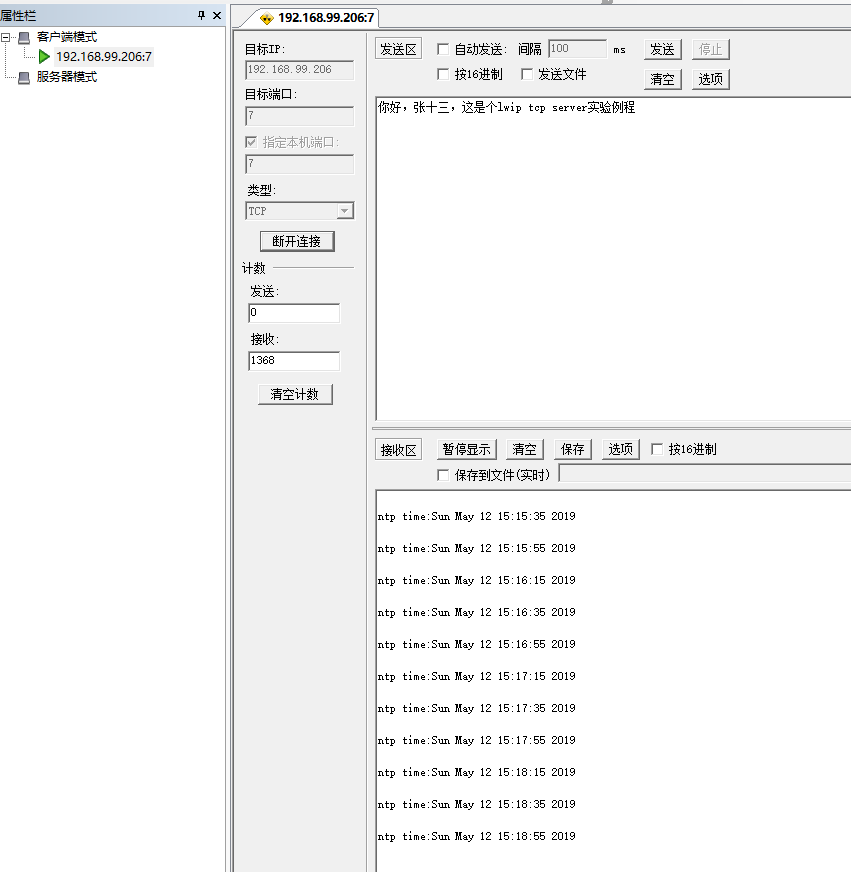Collapse the 客户端模式 tree node

click(x=8, y=37)
